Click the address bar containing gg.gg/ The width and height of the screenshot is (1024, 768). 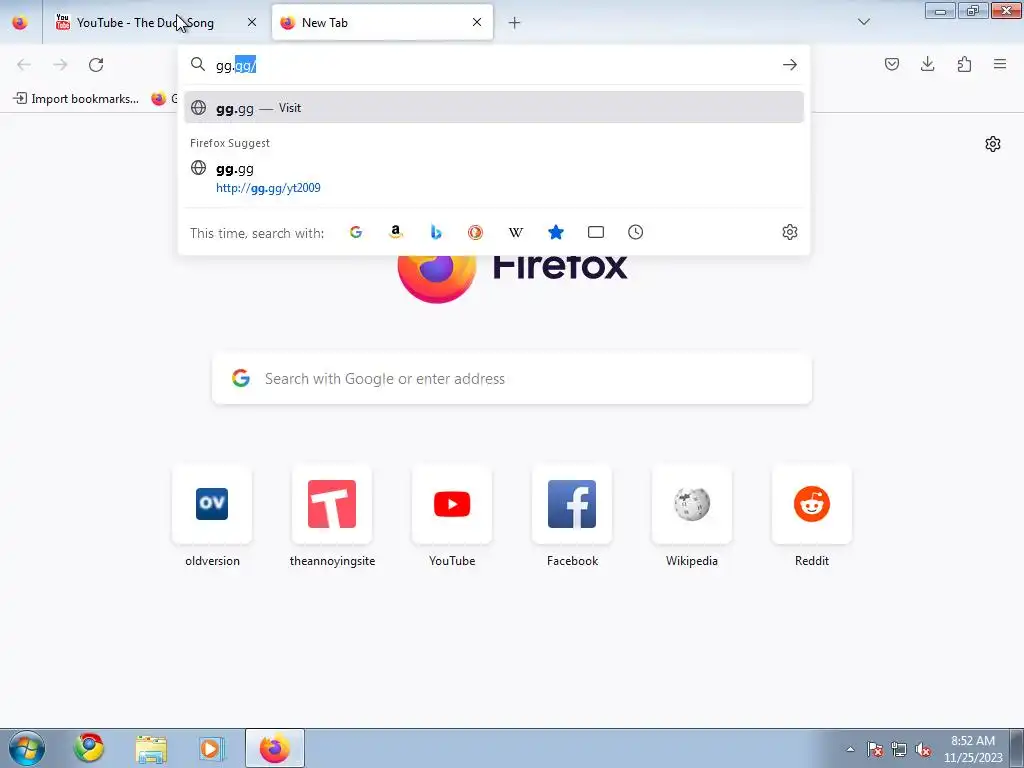point(493,65)
